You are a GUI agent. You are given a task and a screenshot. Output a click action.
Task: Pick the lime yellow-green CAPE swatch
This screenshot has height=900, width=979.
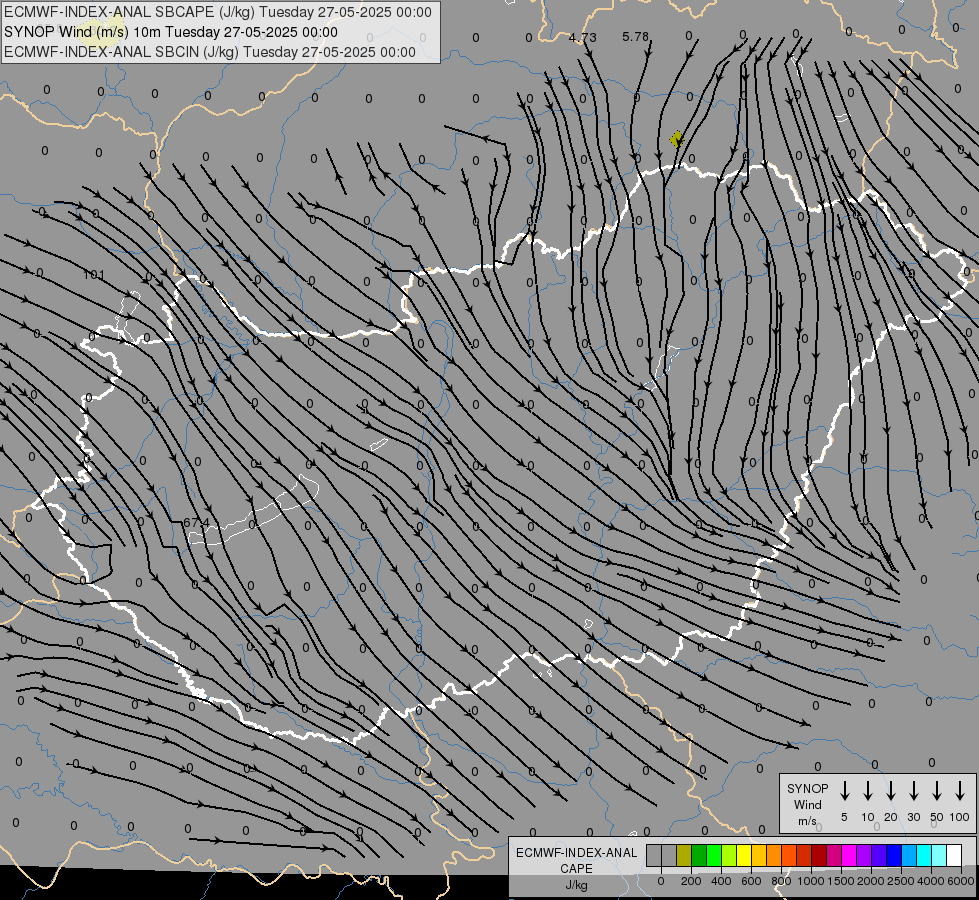pyautogui.click(x=729, y=855)
